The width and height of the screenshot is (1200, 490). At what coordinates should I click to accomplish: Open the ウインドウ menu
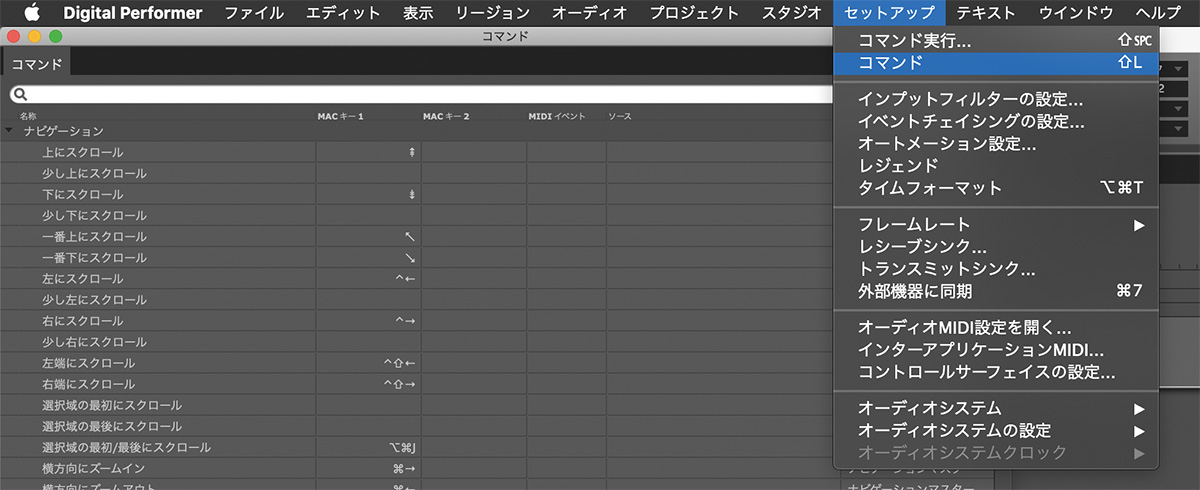pos(1076,13)
